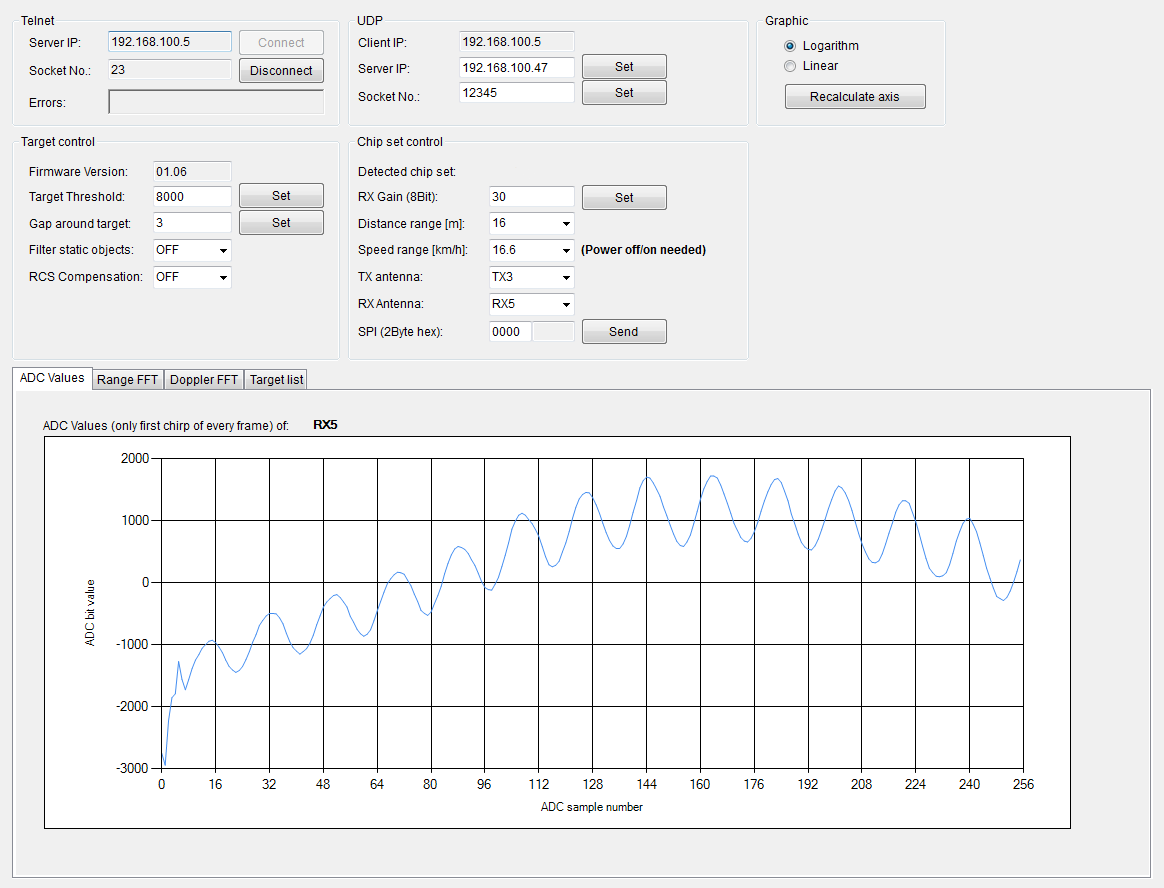Open the Doppler FFT tab
Screen dimensions: 1164x888
(x=203, y=379)
